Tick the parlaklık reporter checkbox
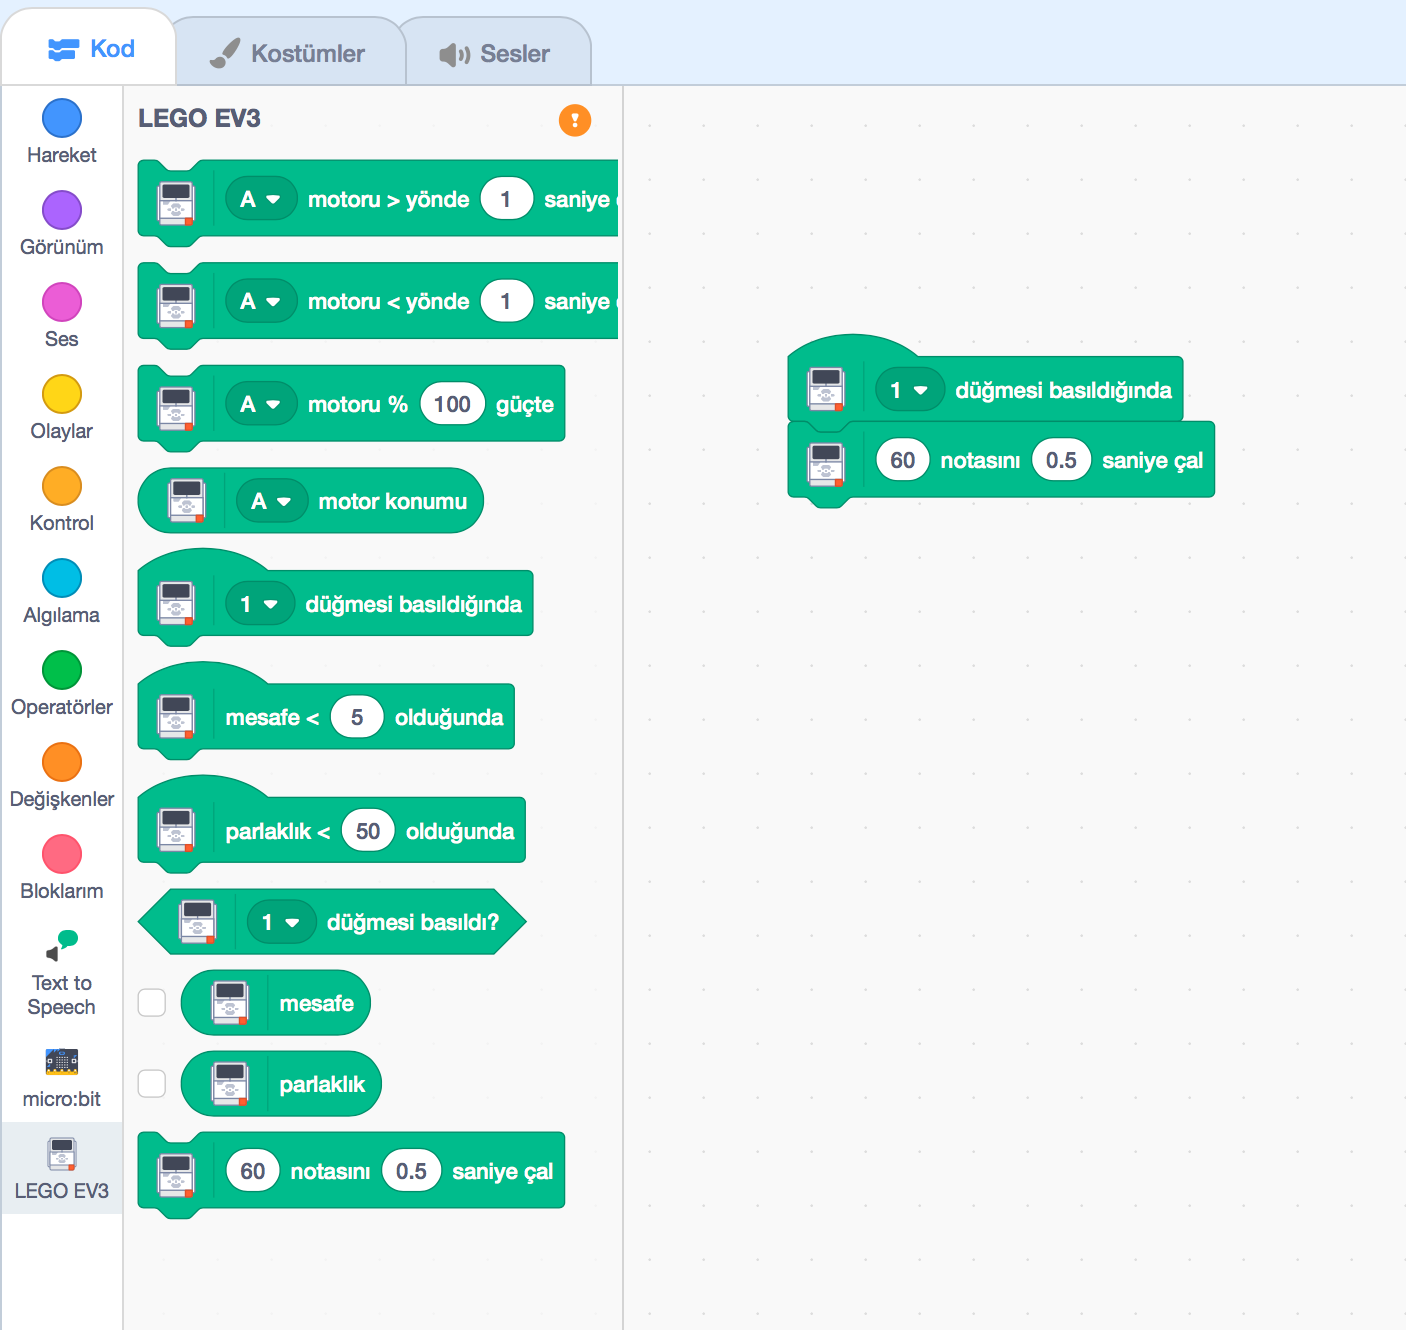The image size is (1406, 1330). pos(152,1084)
